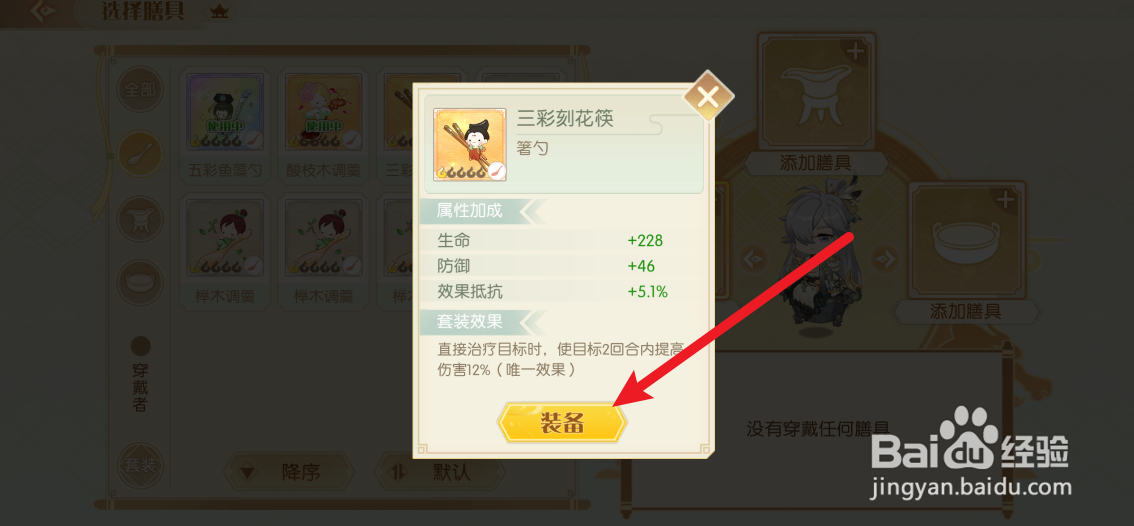Switch to next character with right arrow

pos(884,257)
